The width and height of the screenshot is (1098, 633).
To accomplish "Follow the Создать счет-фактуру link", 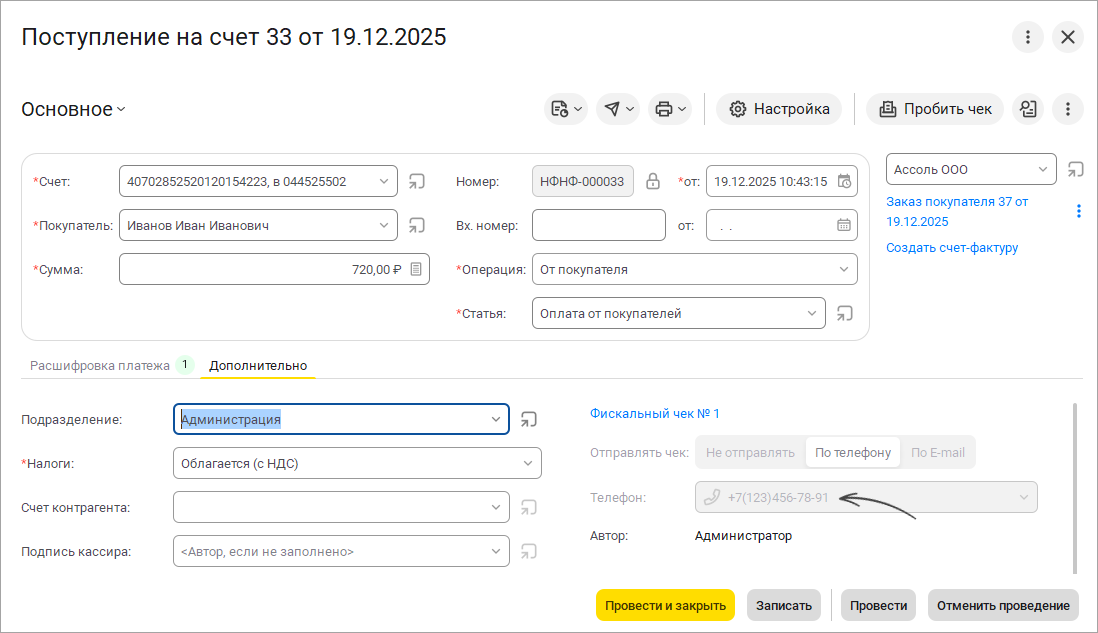I will pyautogui.click(x=952, y=247).
